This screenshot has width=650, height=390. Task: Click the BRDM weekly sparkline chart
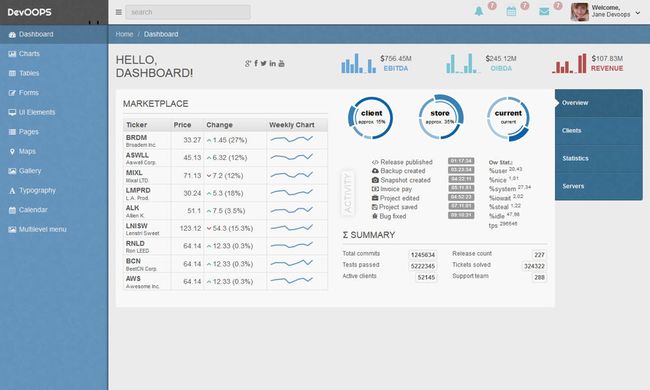291,140
